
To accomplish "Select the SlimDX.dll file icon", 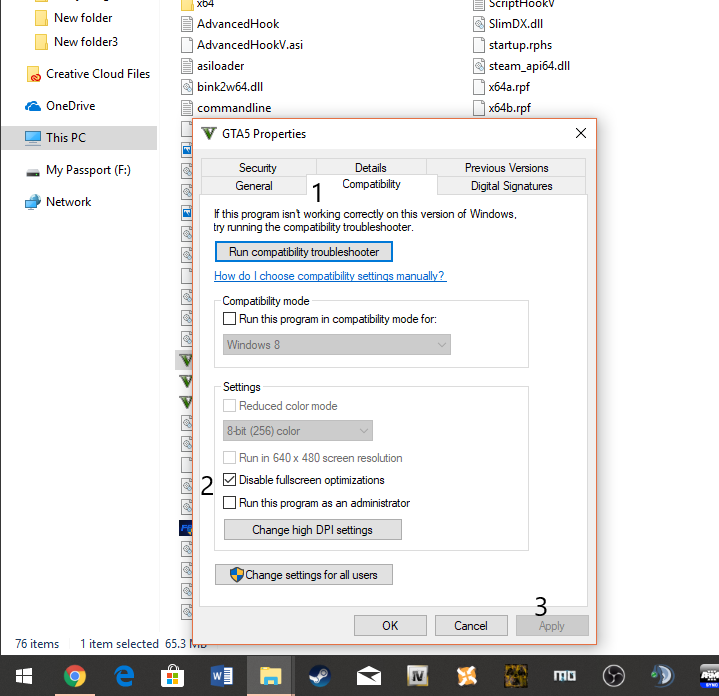I will tap(479, 24).
